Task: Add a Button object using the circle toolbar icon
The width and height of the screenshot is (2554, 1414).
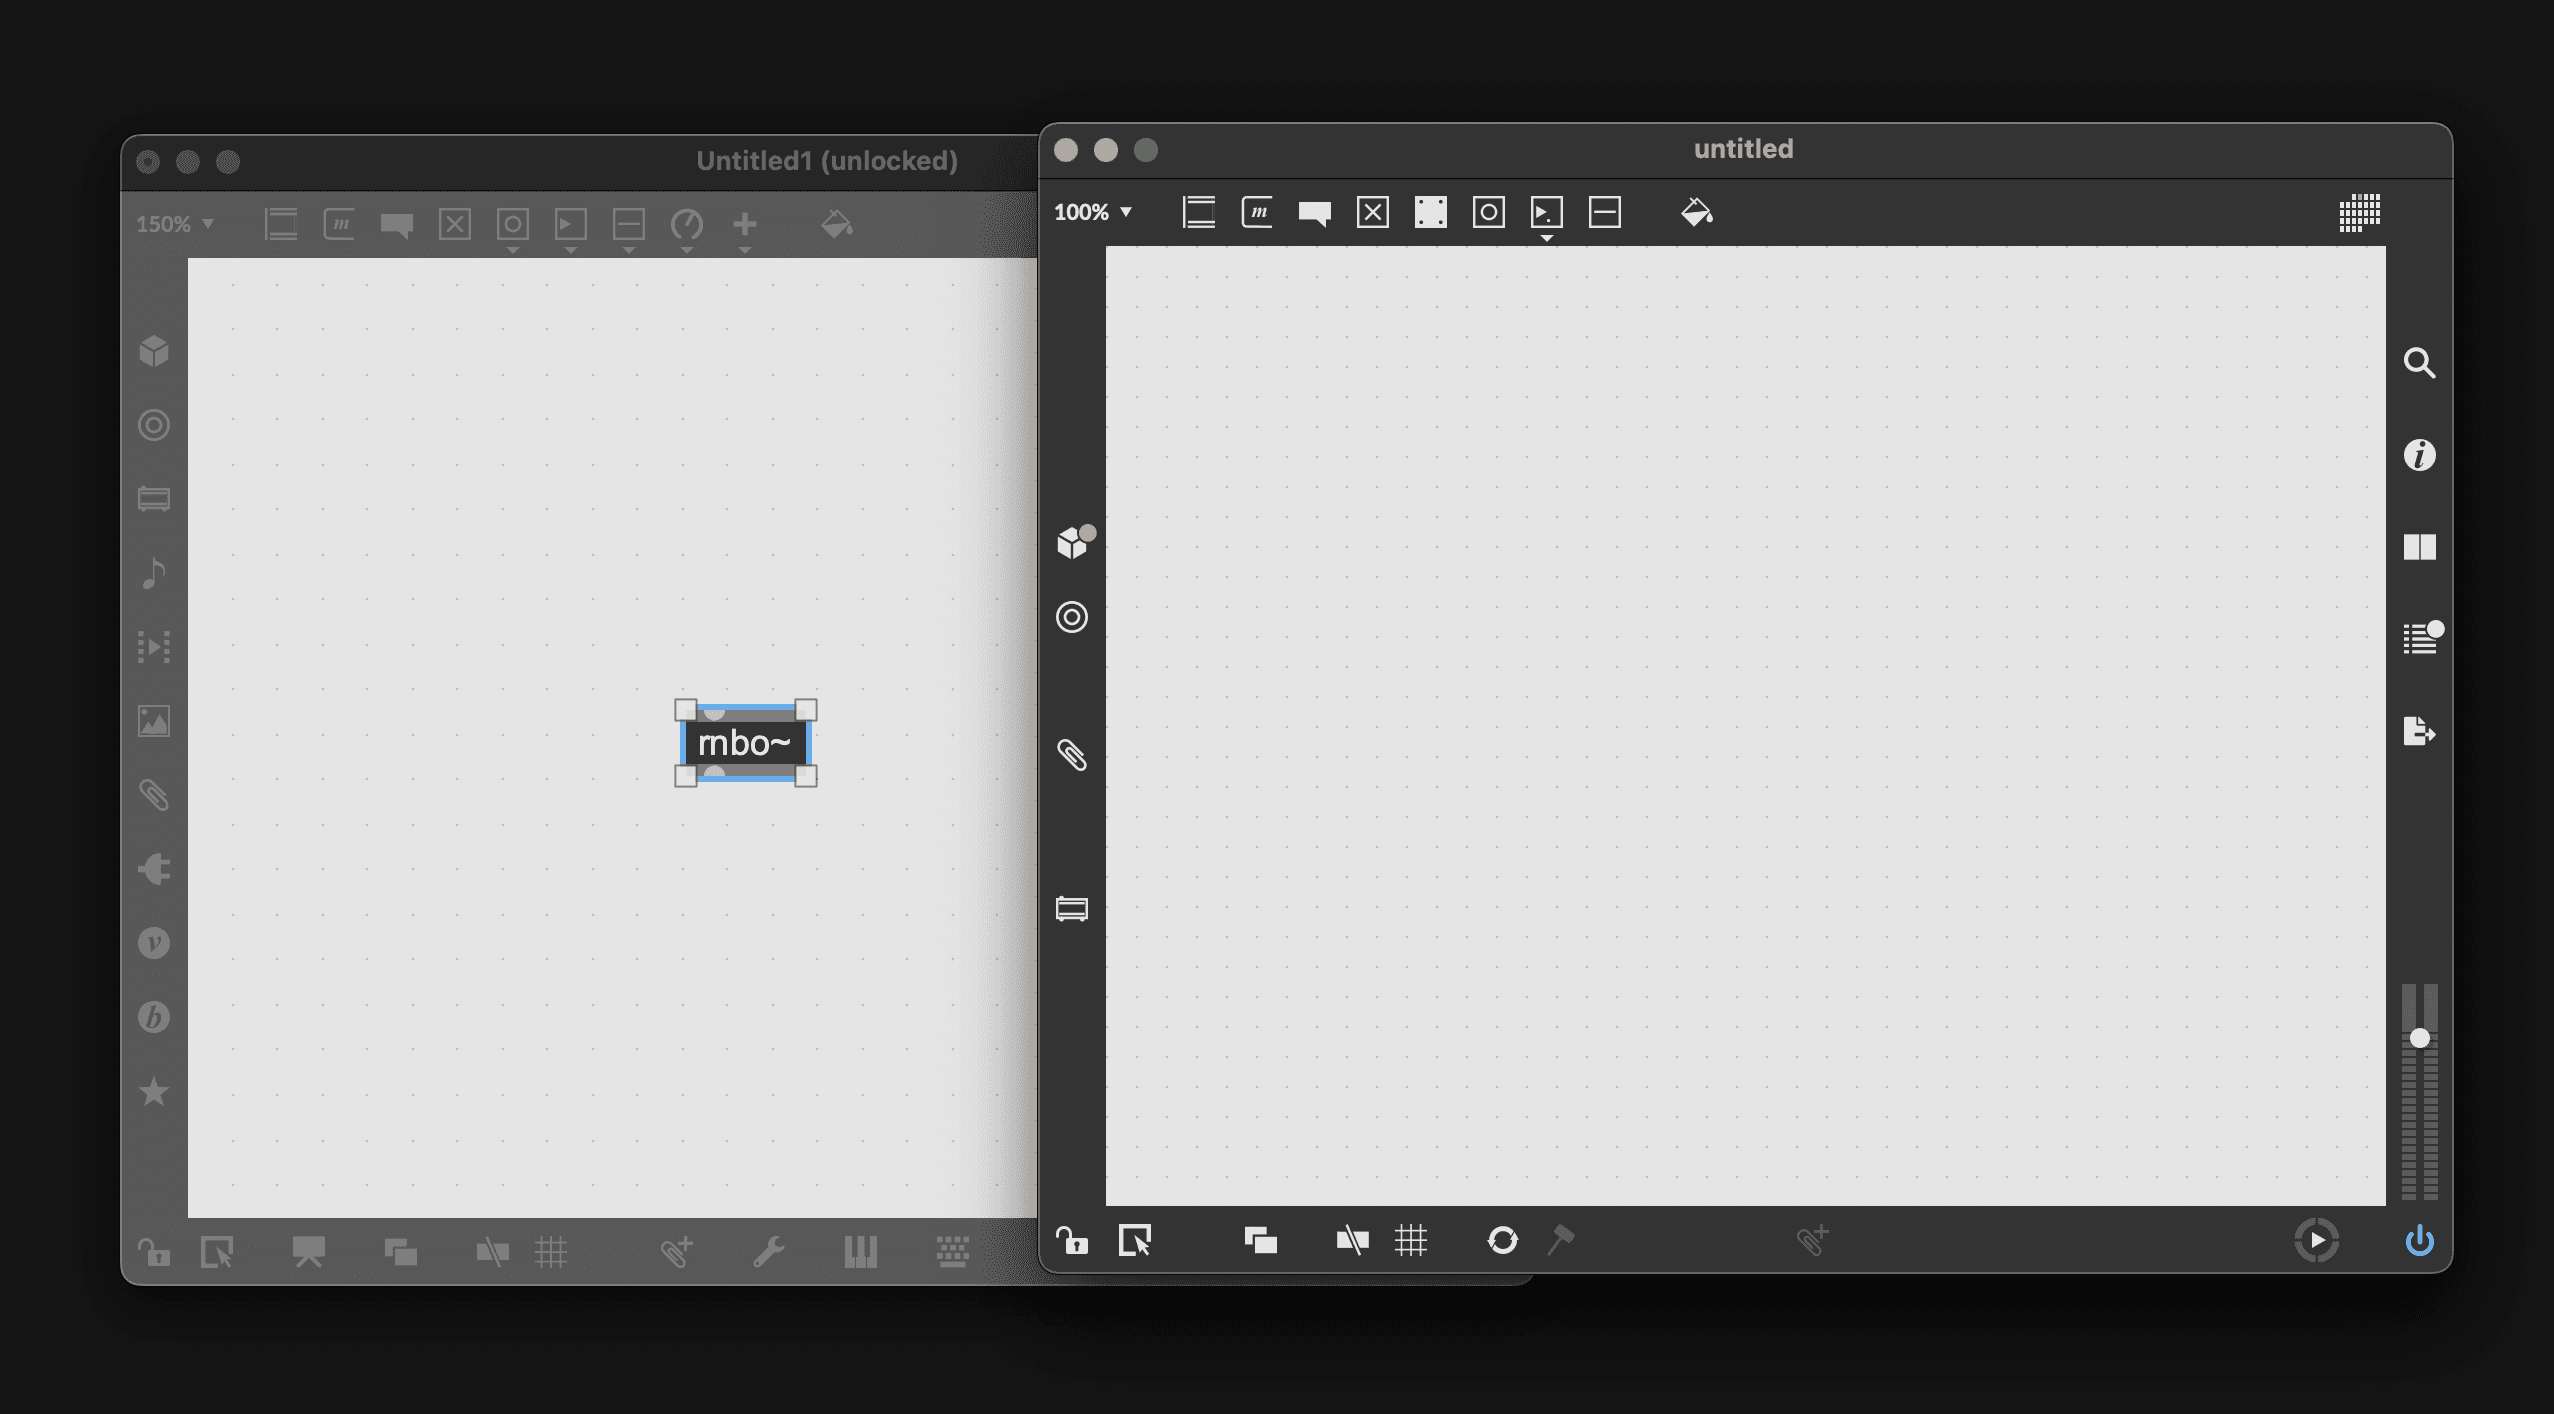Action: click(1488, 212)
